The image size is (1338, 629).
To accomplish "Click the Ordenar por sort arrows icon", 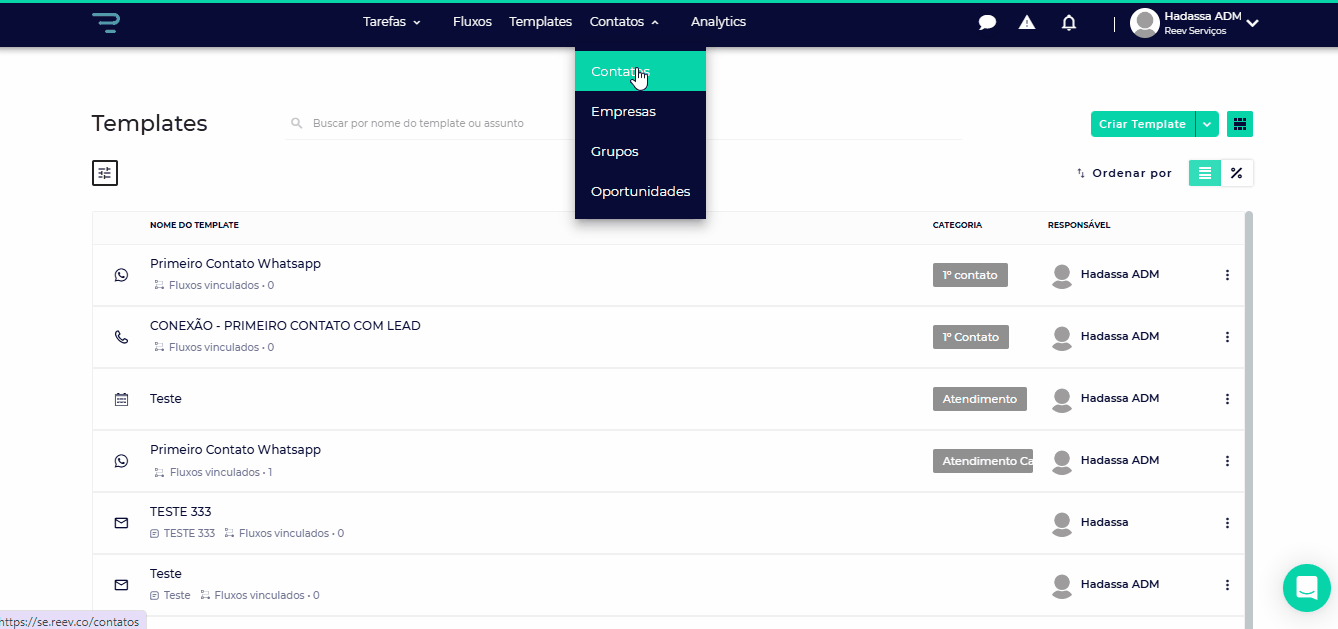I will (x=1081, y=174).
